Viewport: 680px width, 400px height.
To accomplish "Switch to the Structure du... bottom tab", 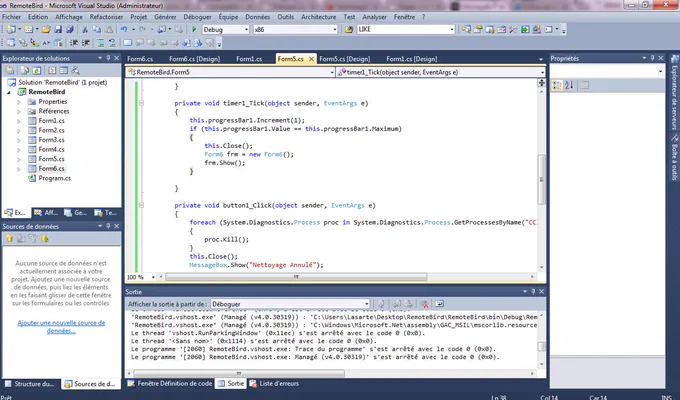I will tap(30, 384).
